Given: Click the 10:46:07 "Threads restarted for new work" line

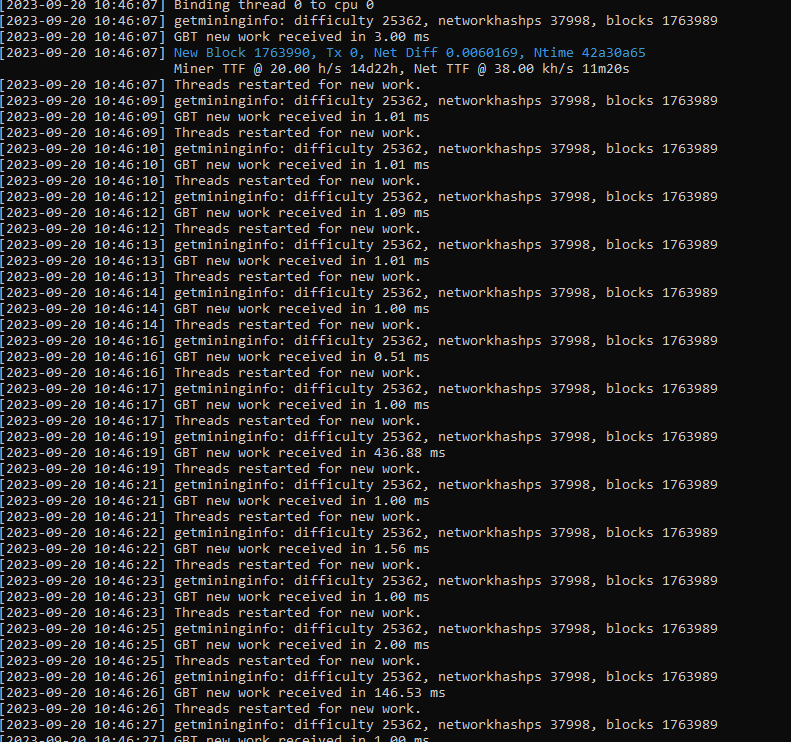Looking at the screenshot, I should point(210,85).
